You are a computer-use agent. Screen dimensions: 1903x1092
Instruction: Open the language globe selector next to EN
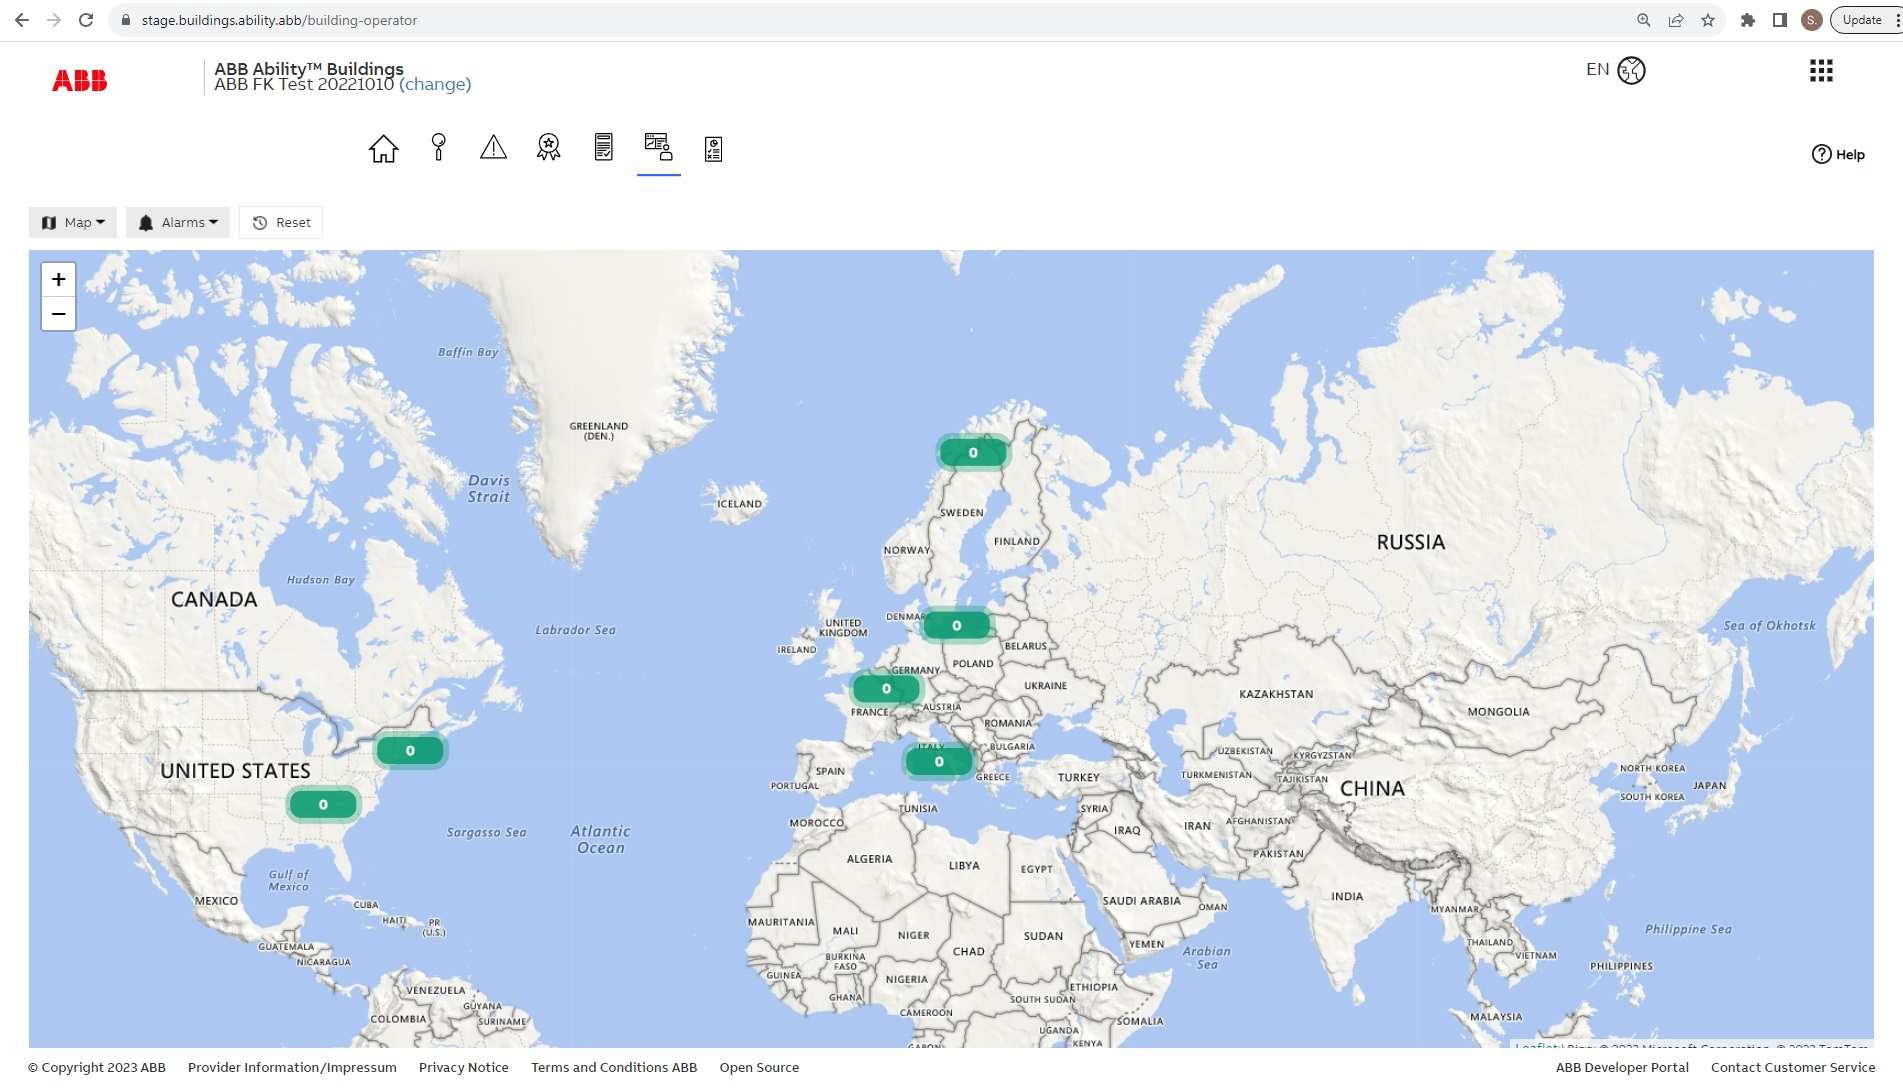pos(1630,70)
